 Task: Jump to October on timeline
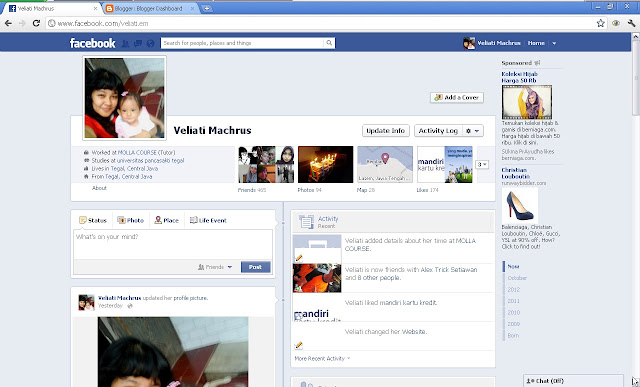(517, 278)
